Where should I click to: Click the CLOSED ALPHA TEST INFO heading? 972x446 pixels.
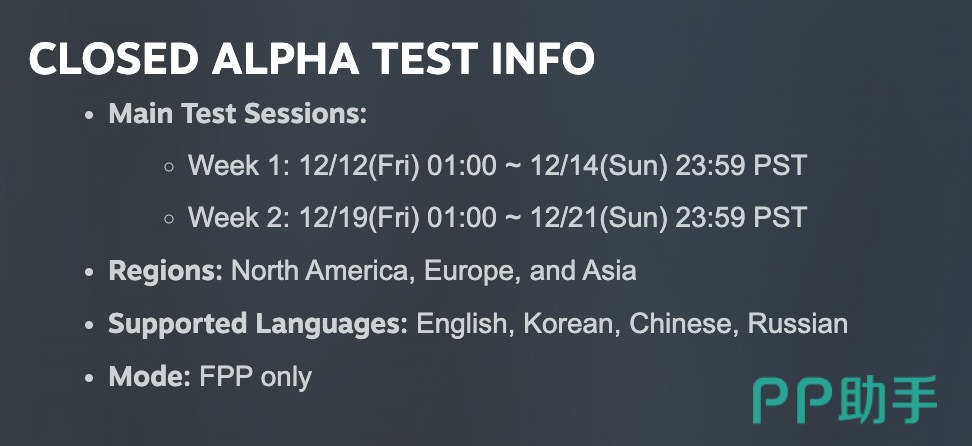311,59
